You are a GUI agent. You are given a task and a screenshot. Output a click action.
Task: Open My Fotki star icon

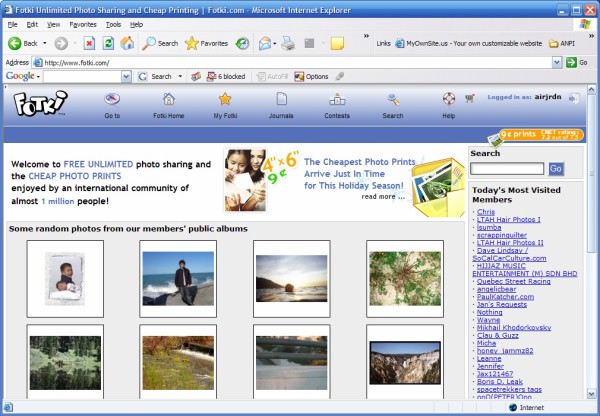[x=225, y=99]
